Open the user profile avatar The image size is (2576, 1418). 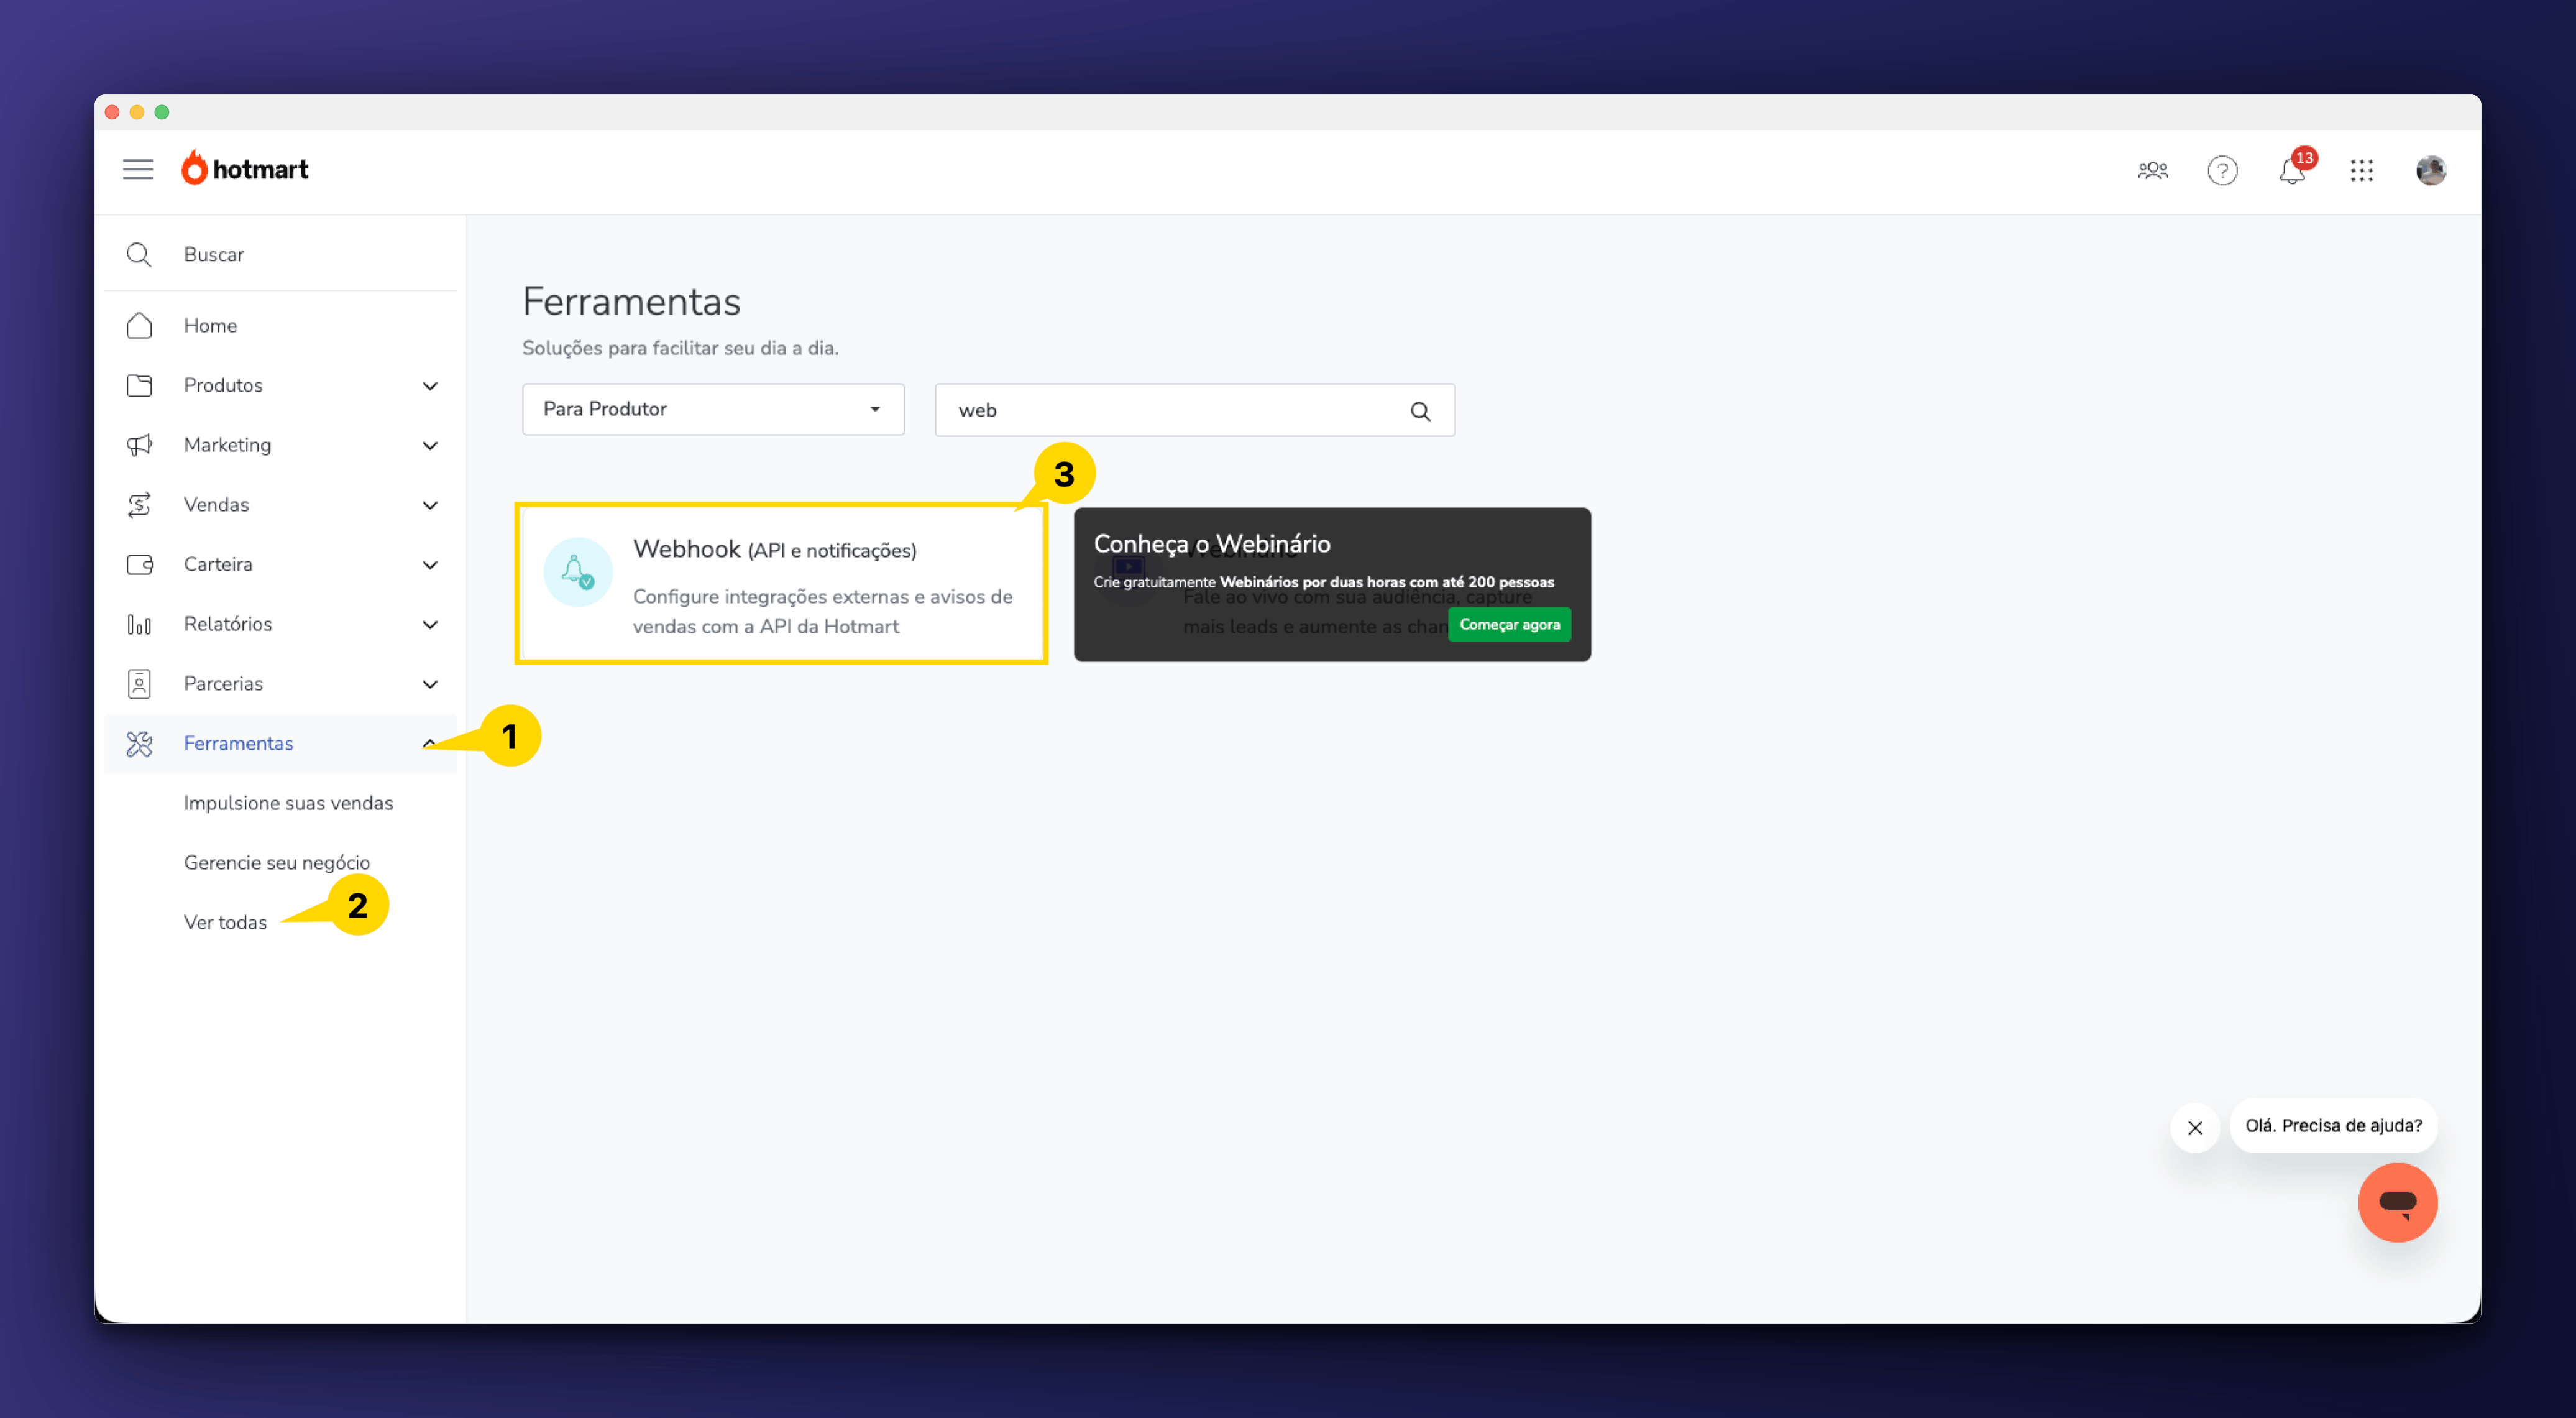click(2430, 170)
